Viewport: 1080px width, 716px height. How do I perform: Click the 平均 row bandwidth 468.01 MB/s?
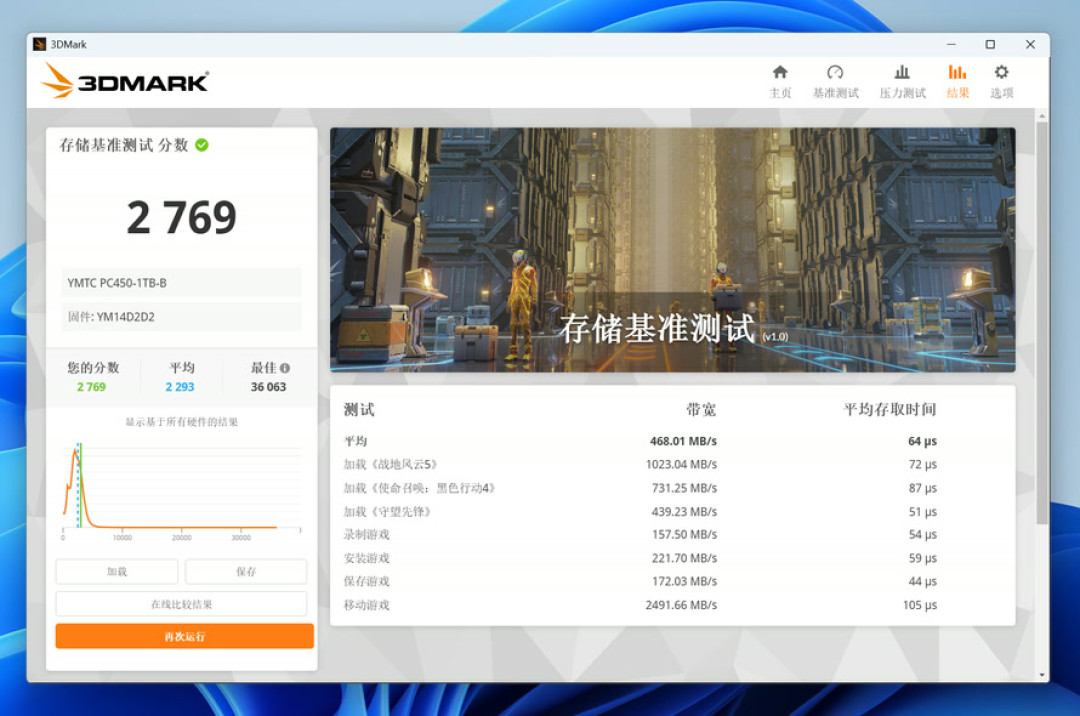pos(683,441)
